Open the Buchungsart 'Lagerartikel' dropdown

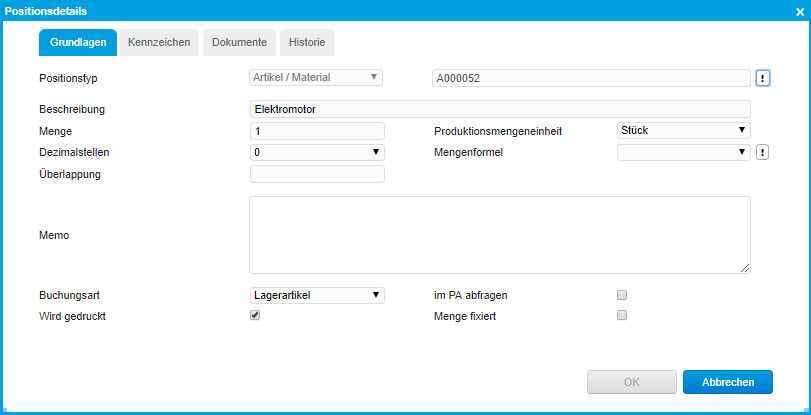(316, 295)
